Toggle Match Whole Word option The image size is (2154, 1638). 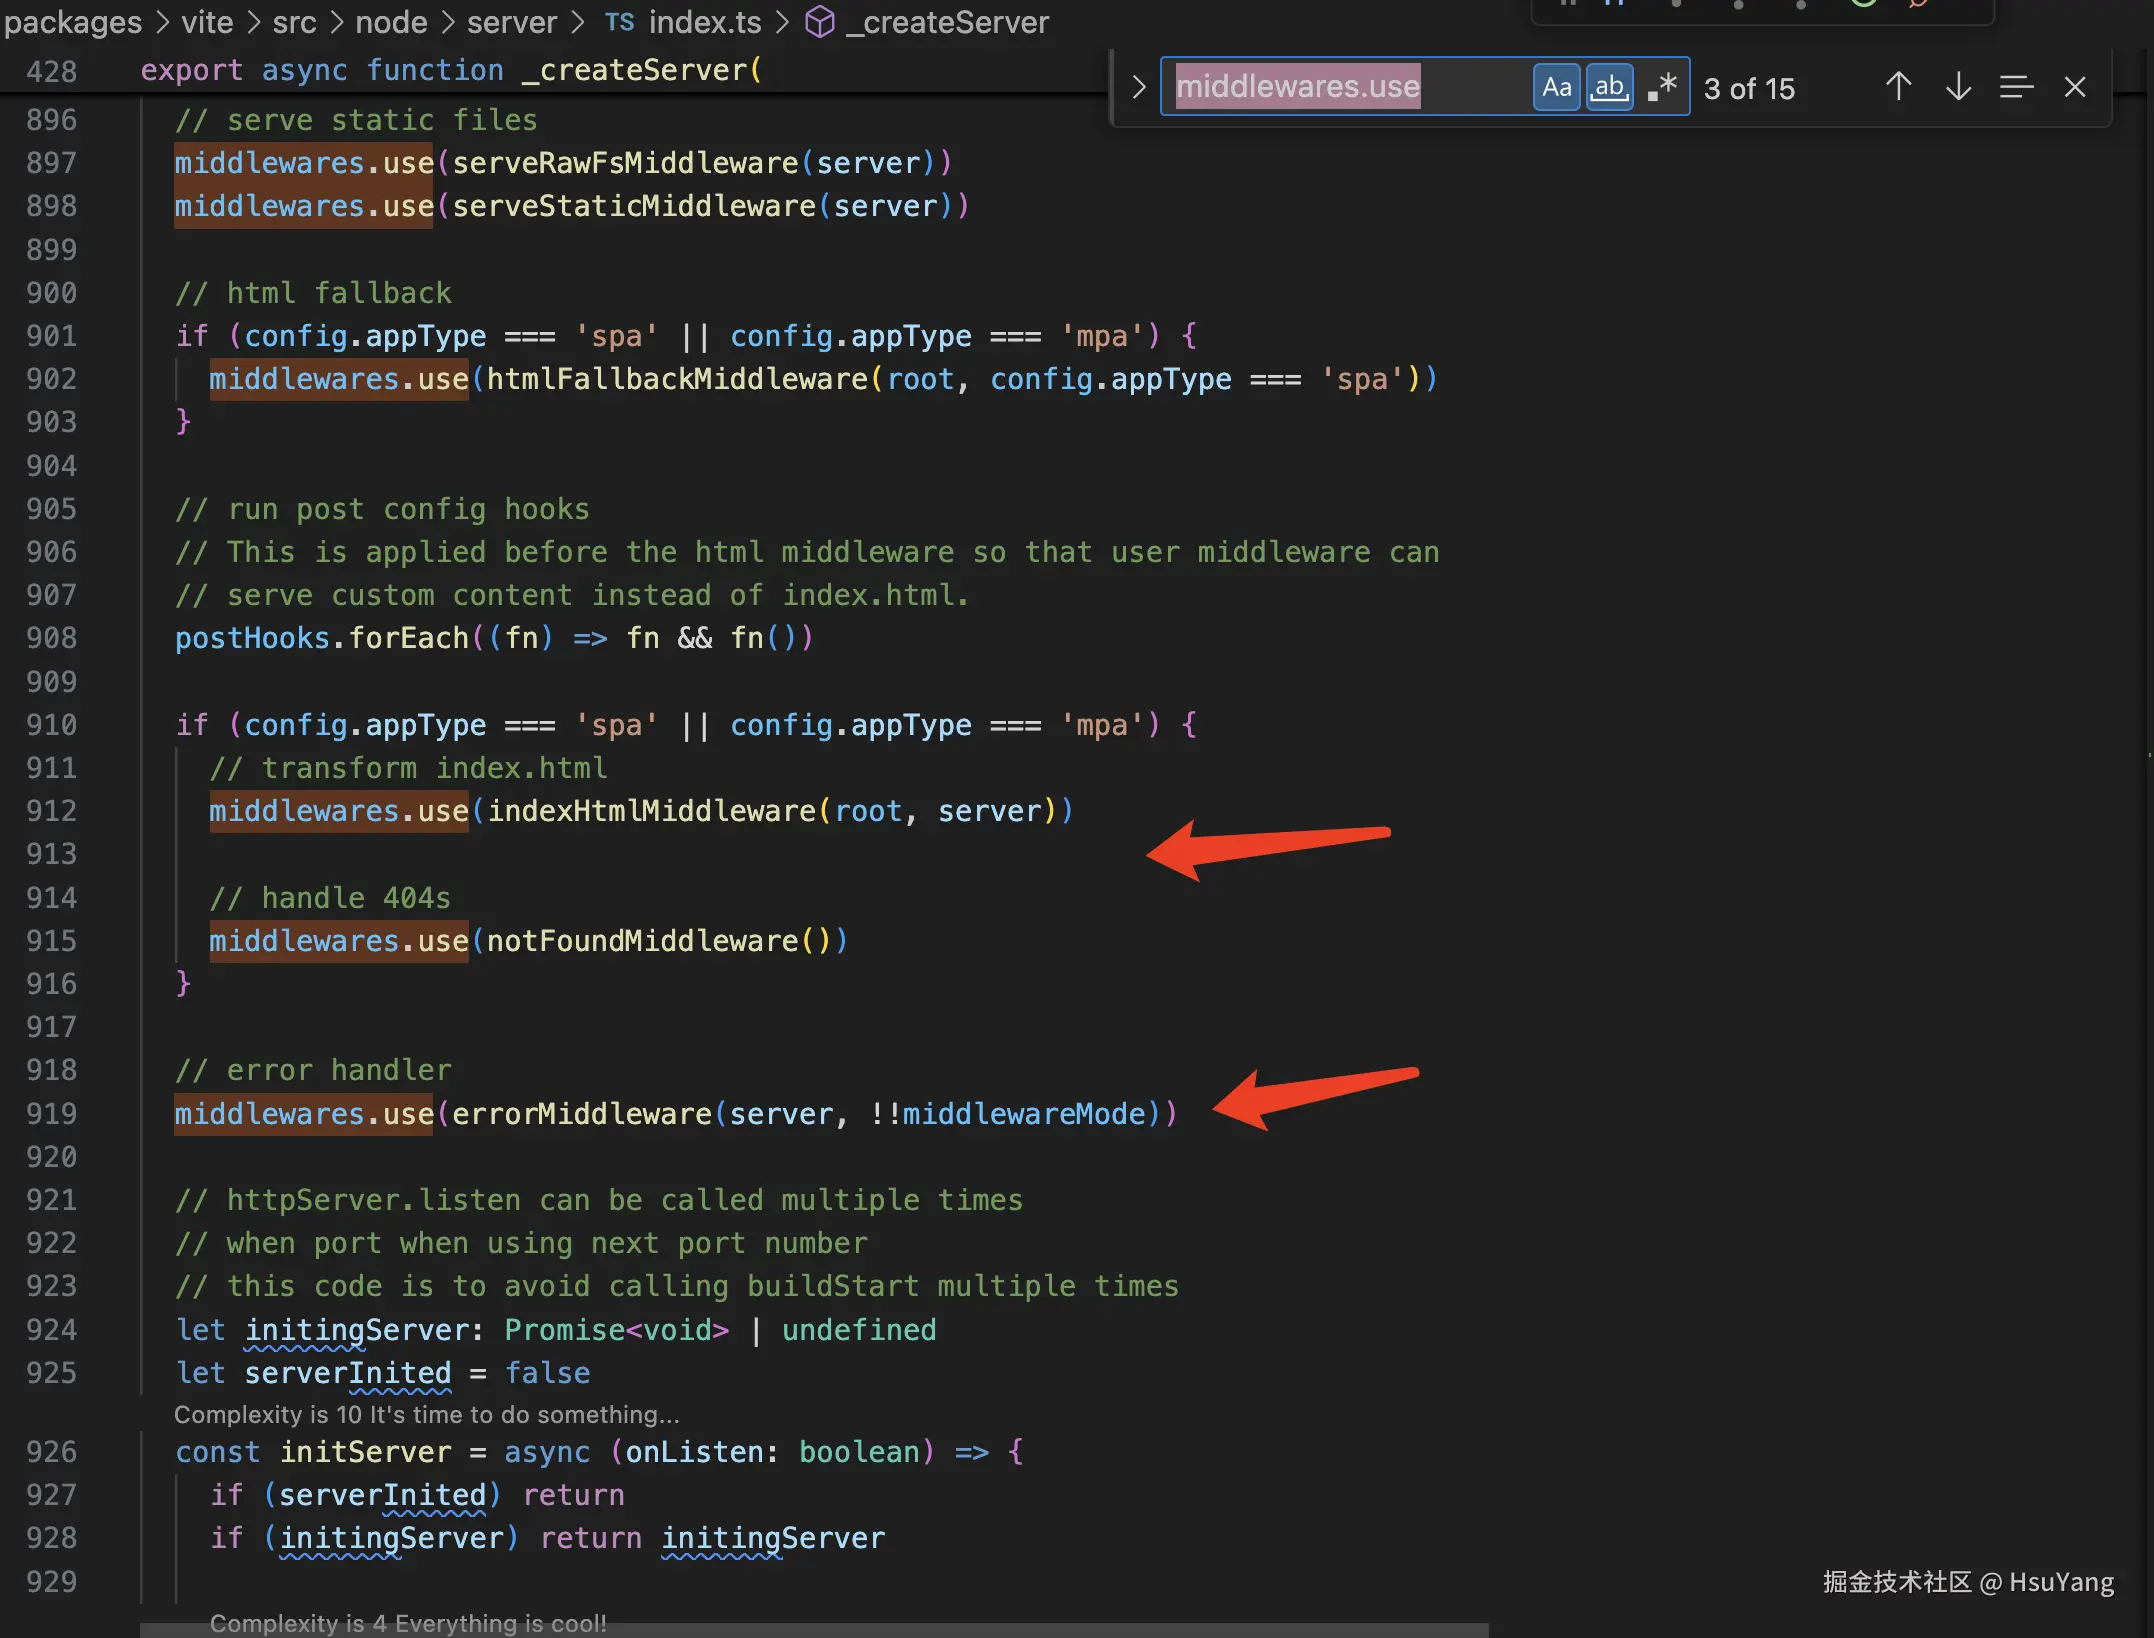(x=1609, y=88)
